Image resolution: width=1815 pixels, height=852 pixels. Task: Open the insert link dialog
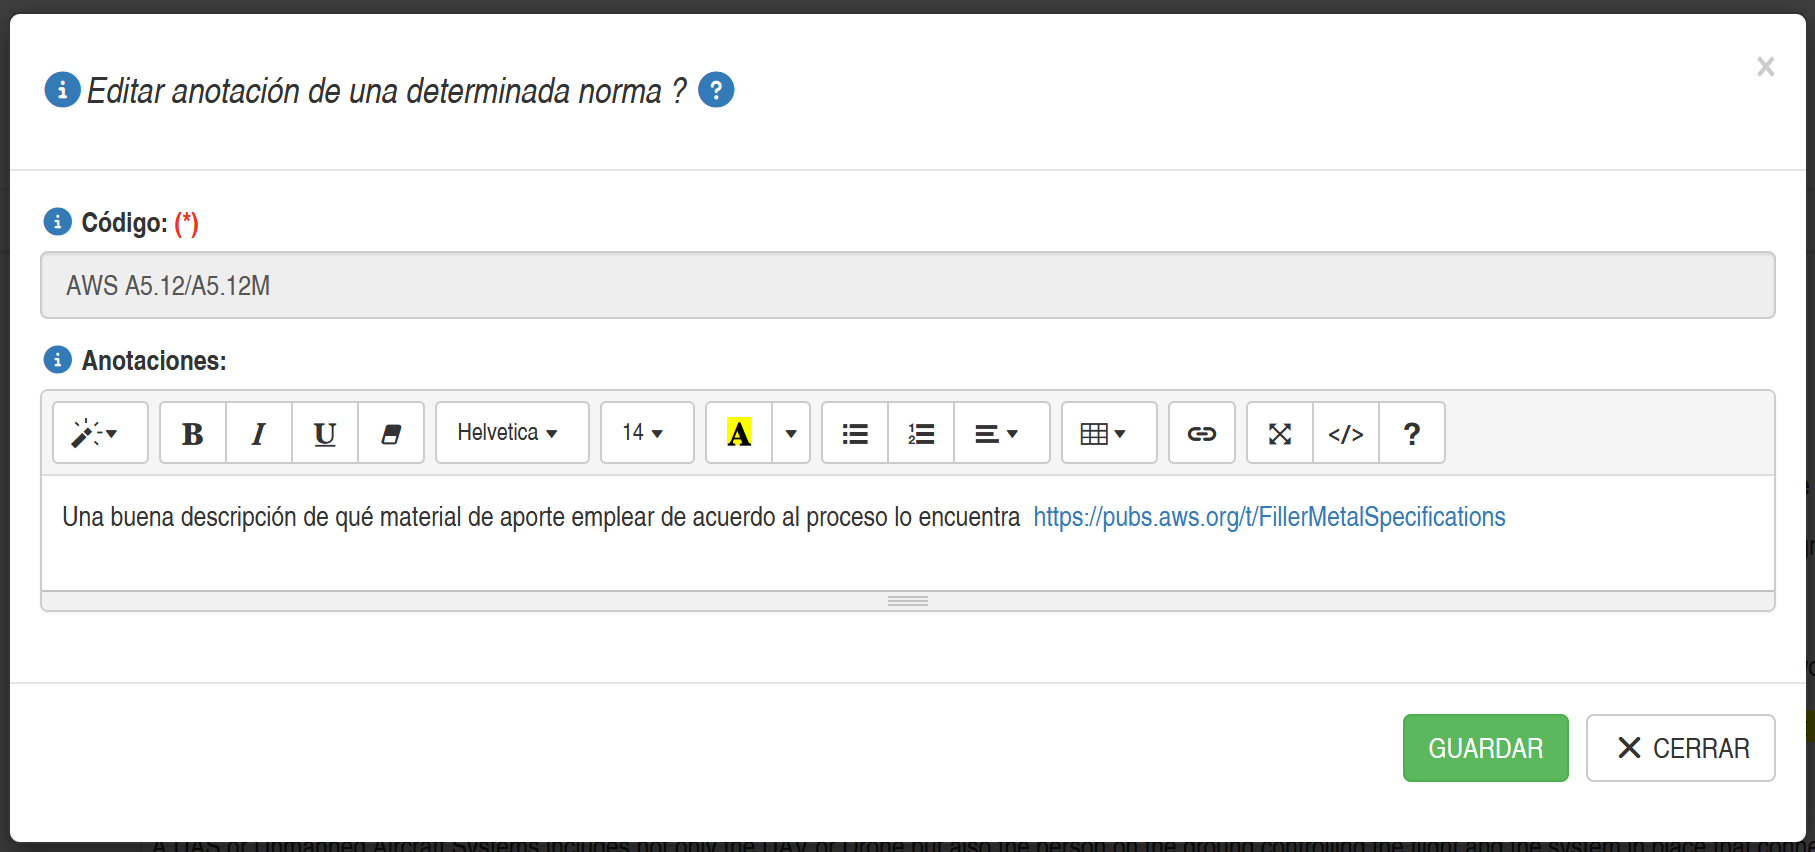[x=1202, y=433]
